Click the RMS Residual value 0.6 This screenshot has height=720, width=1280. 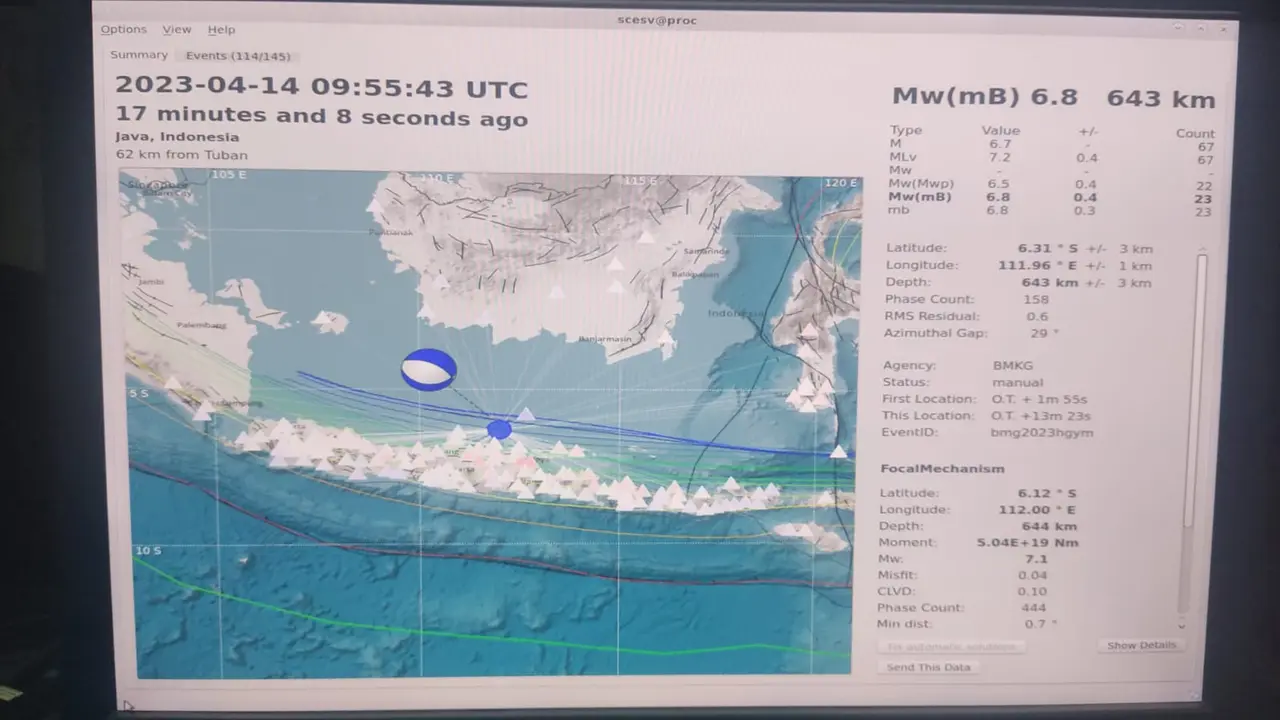click(x=1037, y=316)
